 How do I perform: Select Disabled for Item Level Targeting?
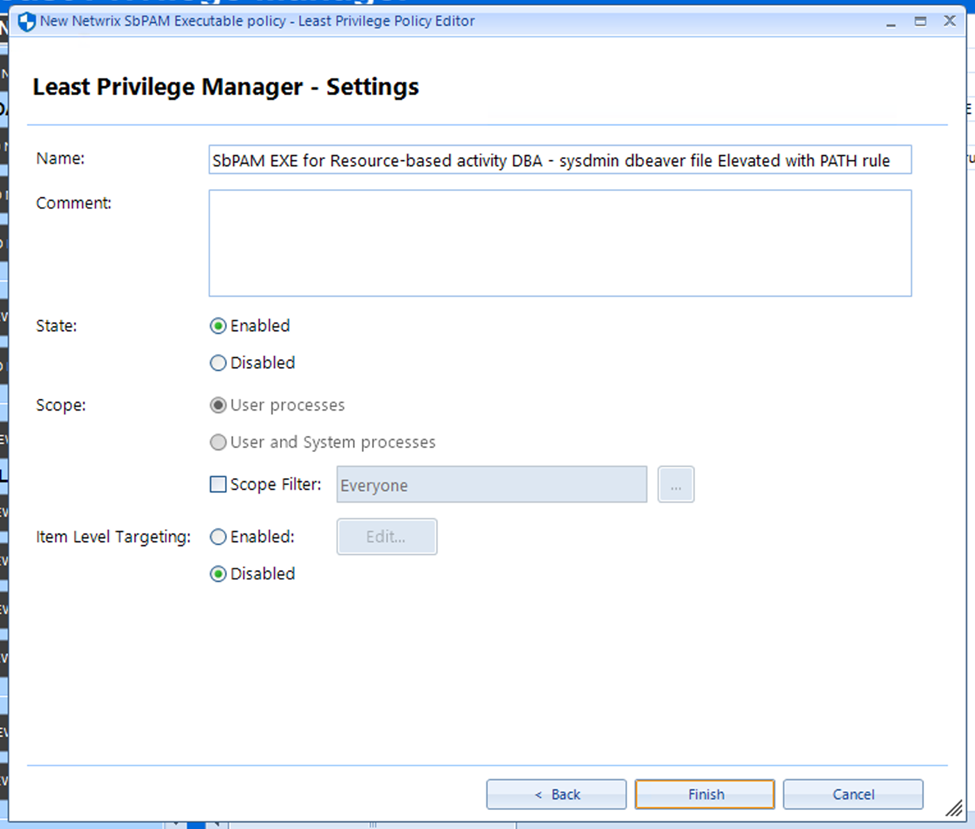pos(218,574)
